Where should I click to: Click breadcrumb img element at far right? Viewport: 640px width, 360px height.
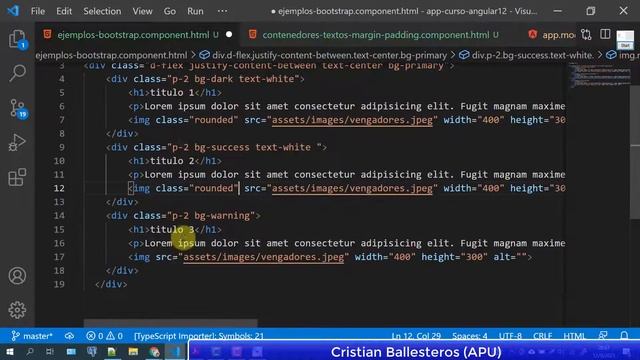[x=622, y=55]
